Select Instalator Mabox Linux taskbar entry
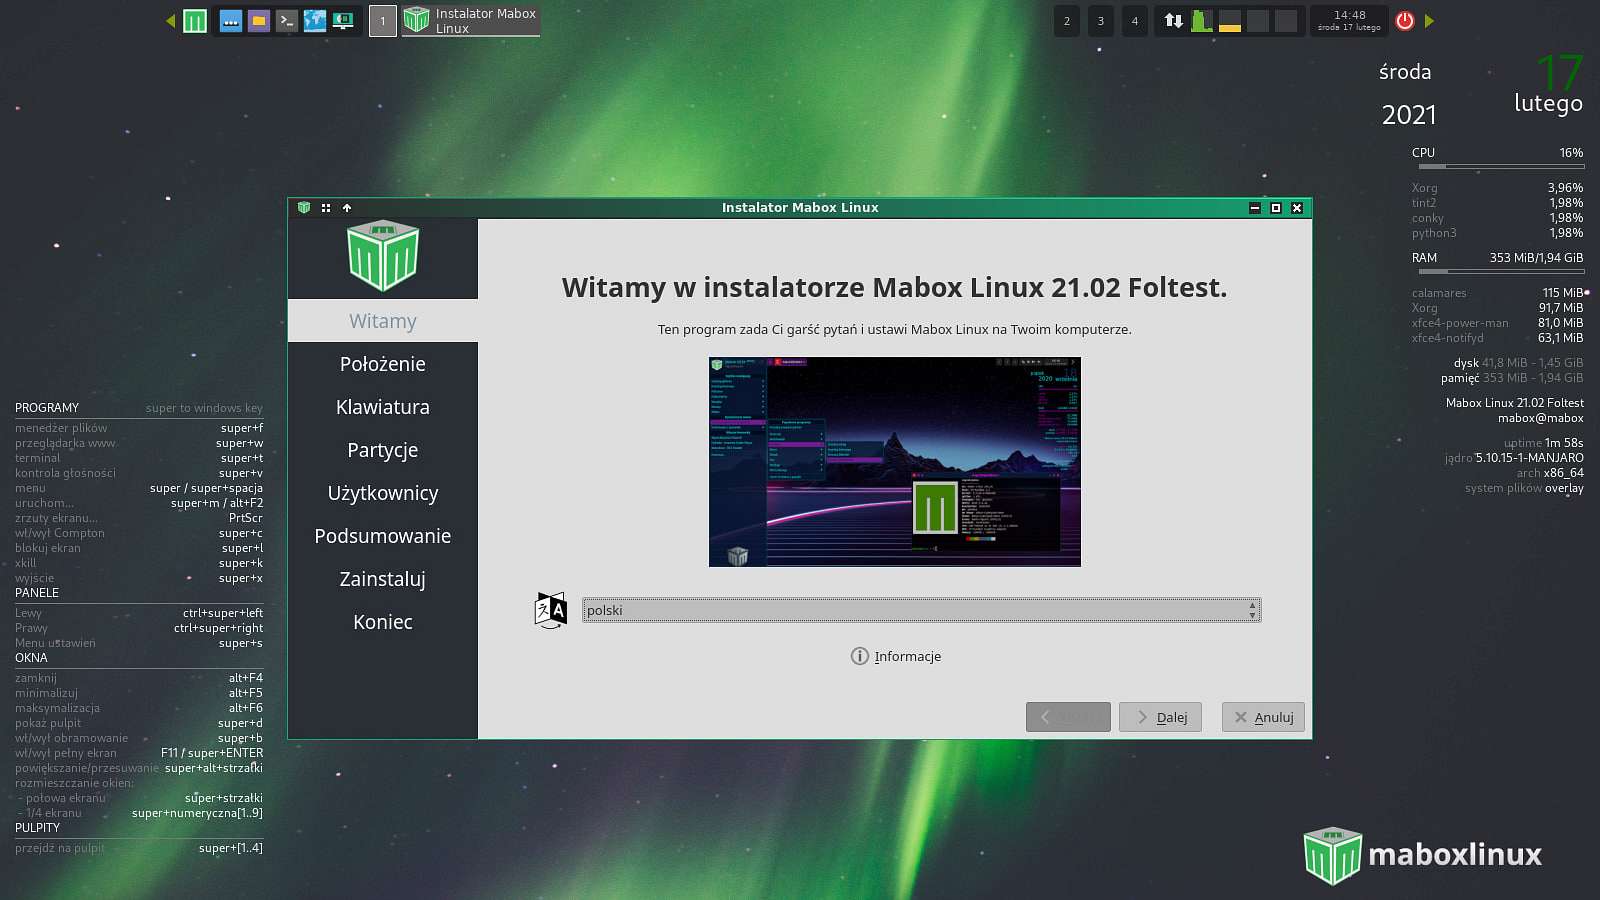1600x900 pixels. coord(471,21)
